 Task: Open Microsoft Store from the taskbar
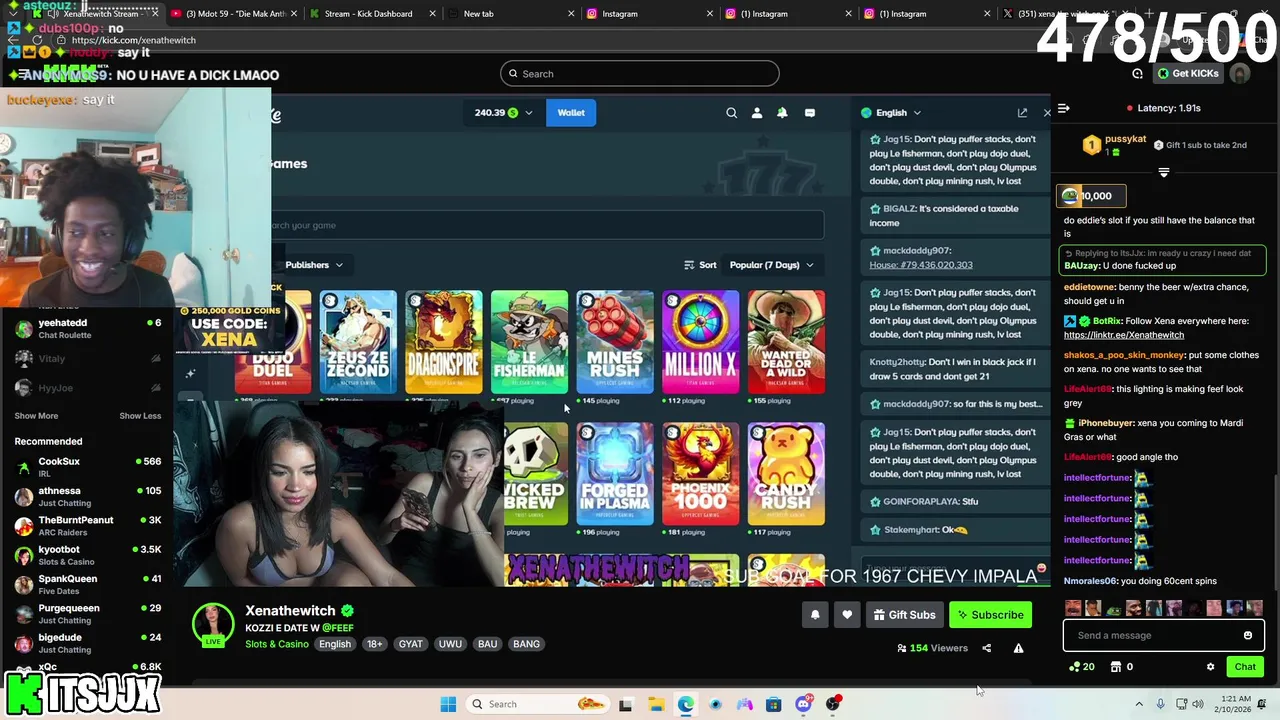tap(773, 704)
